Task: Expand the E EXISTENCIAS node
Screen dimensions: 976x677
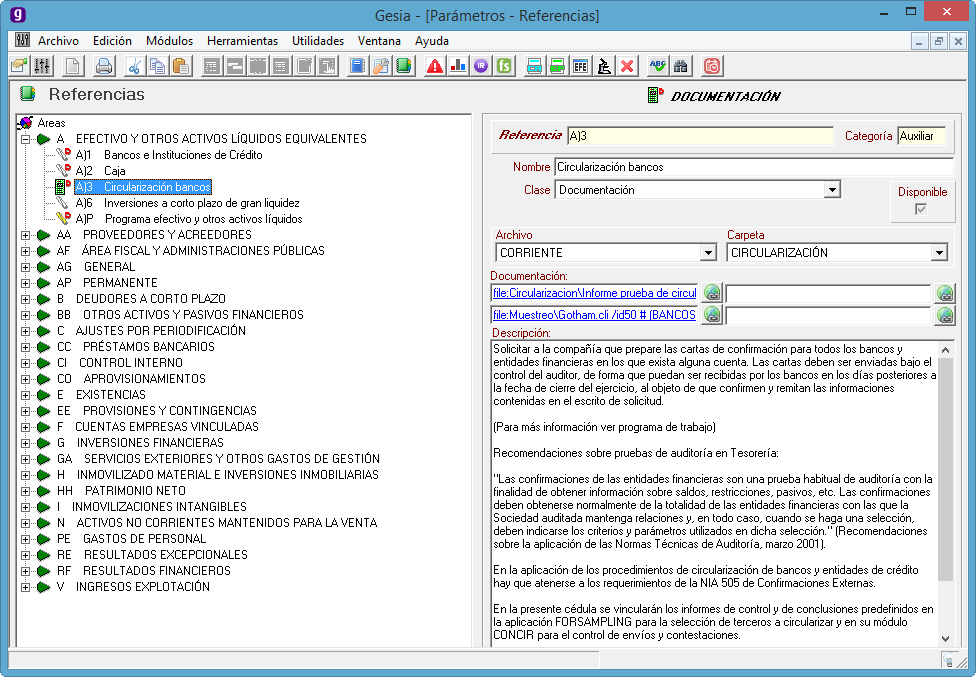Action: [x=26, y=395]
